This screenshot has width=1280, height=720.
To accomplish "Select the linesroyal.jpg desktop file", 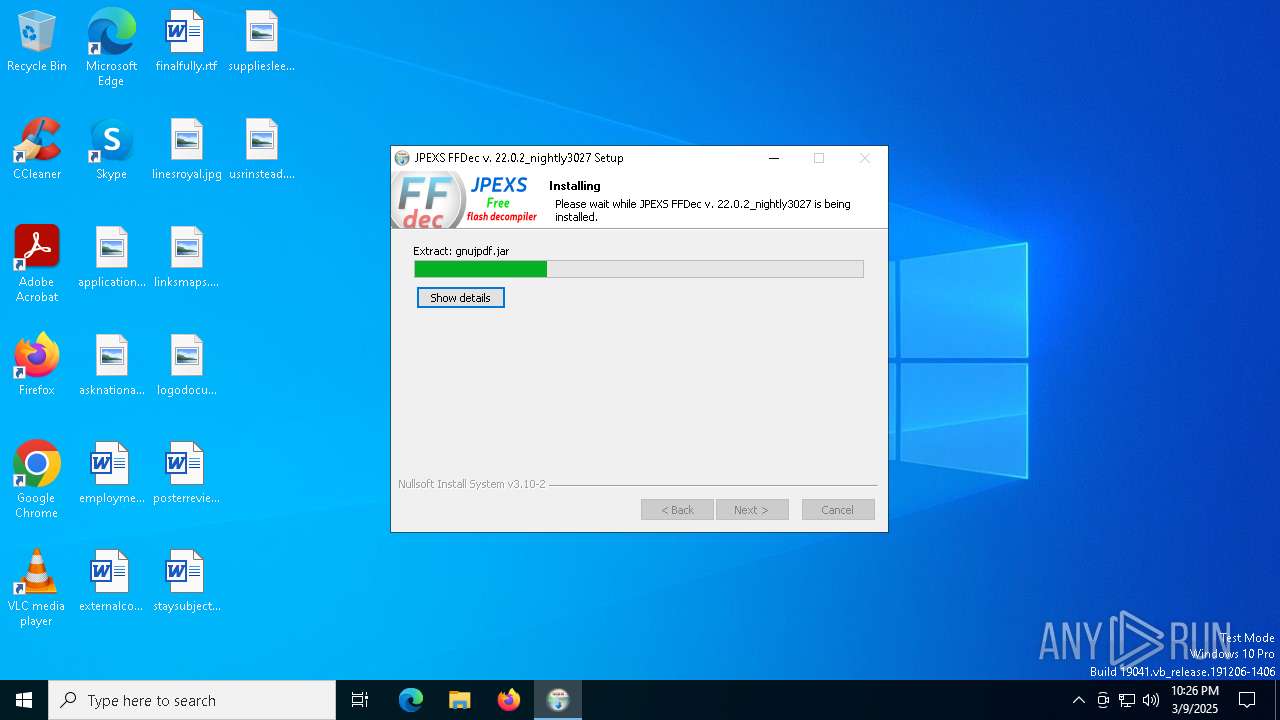I will (186, 149).
